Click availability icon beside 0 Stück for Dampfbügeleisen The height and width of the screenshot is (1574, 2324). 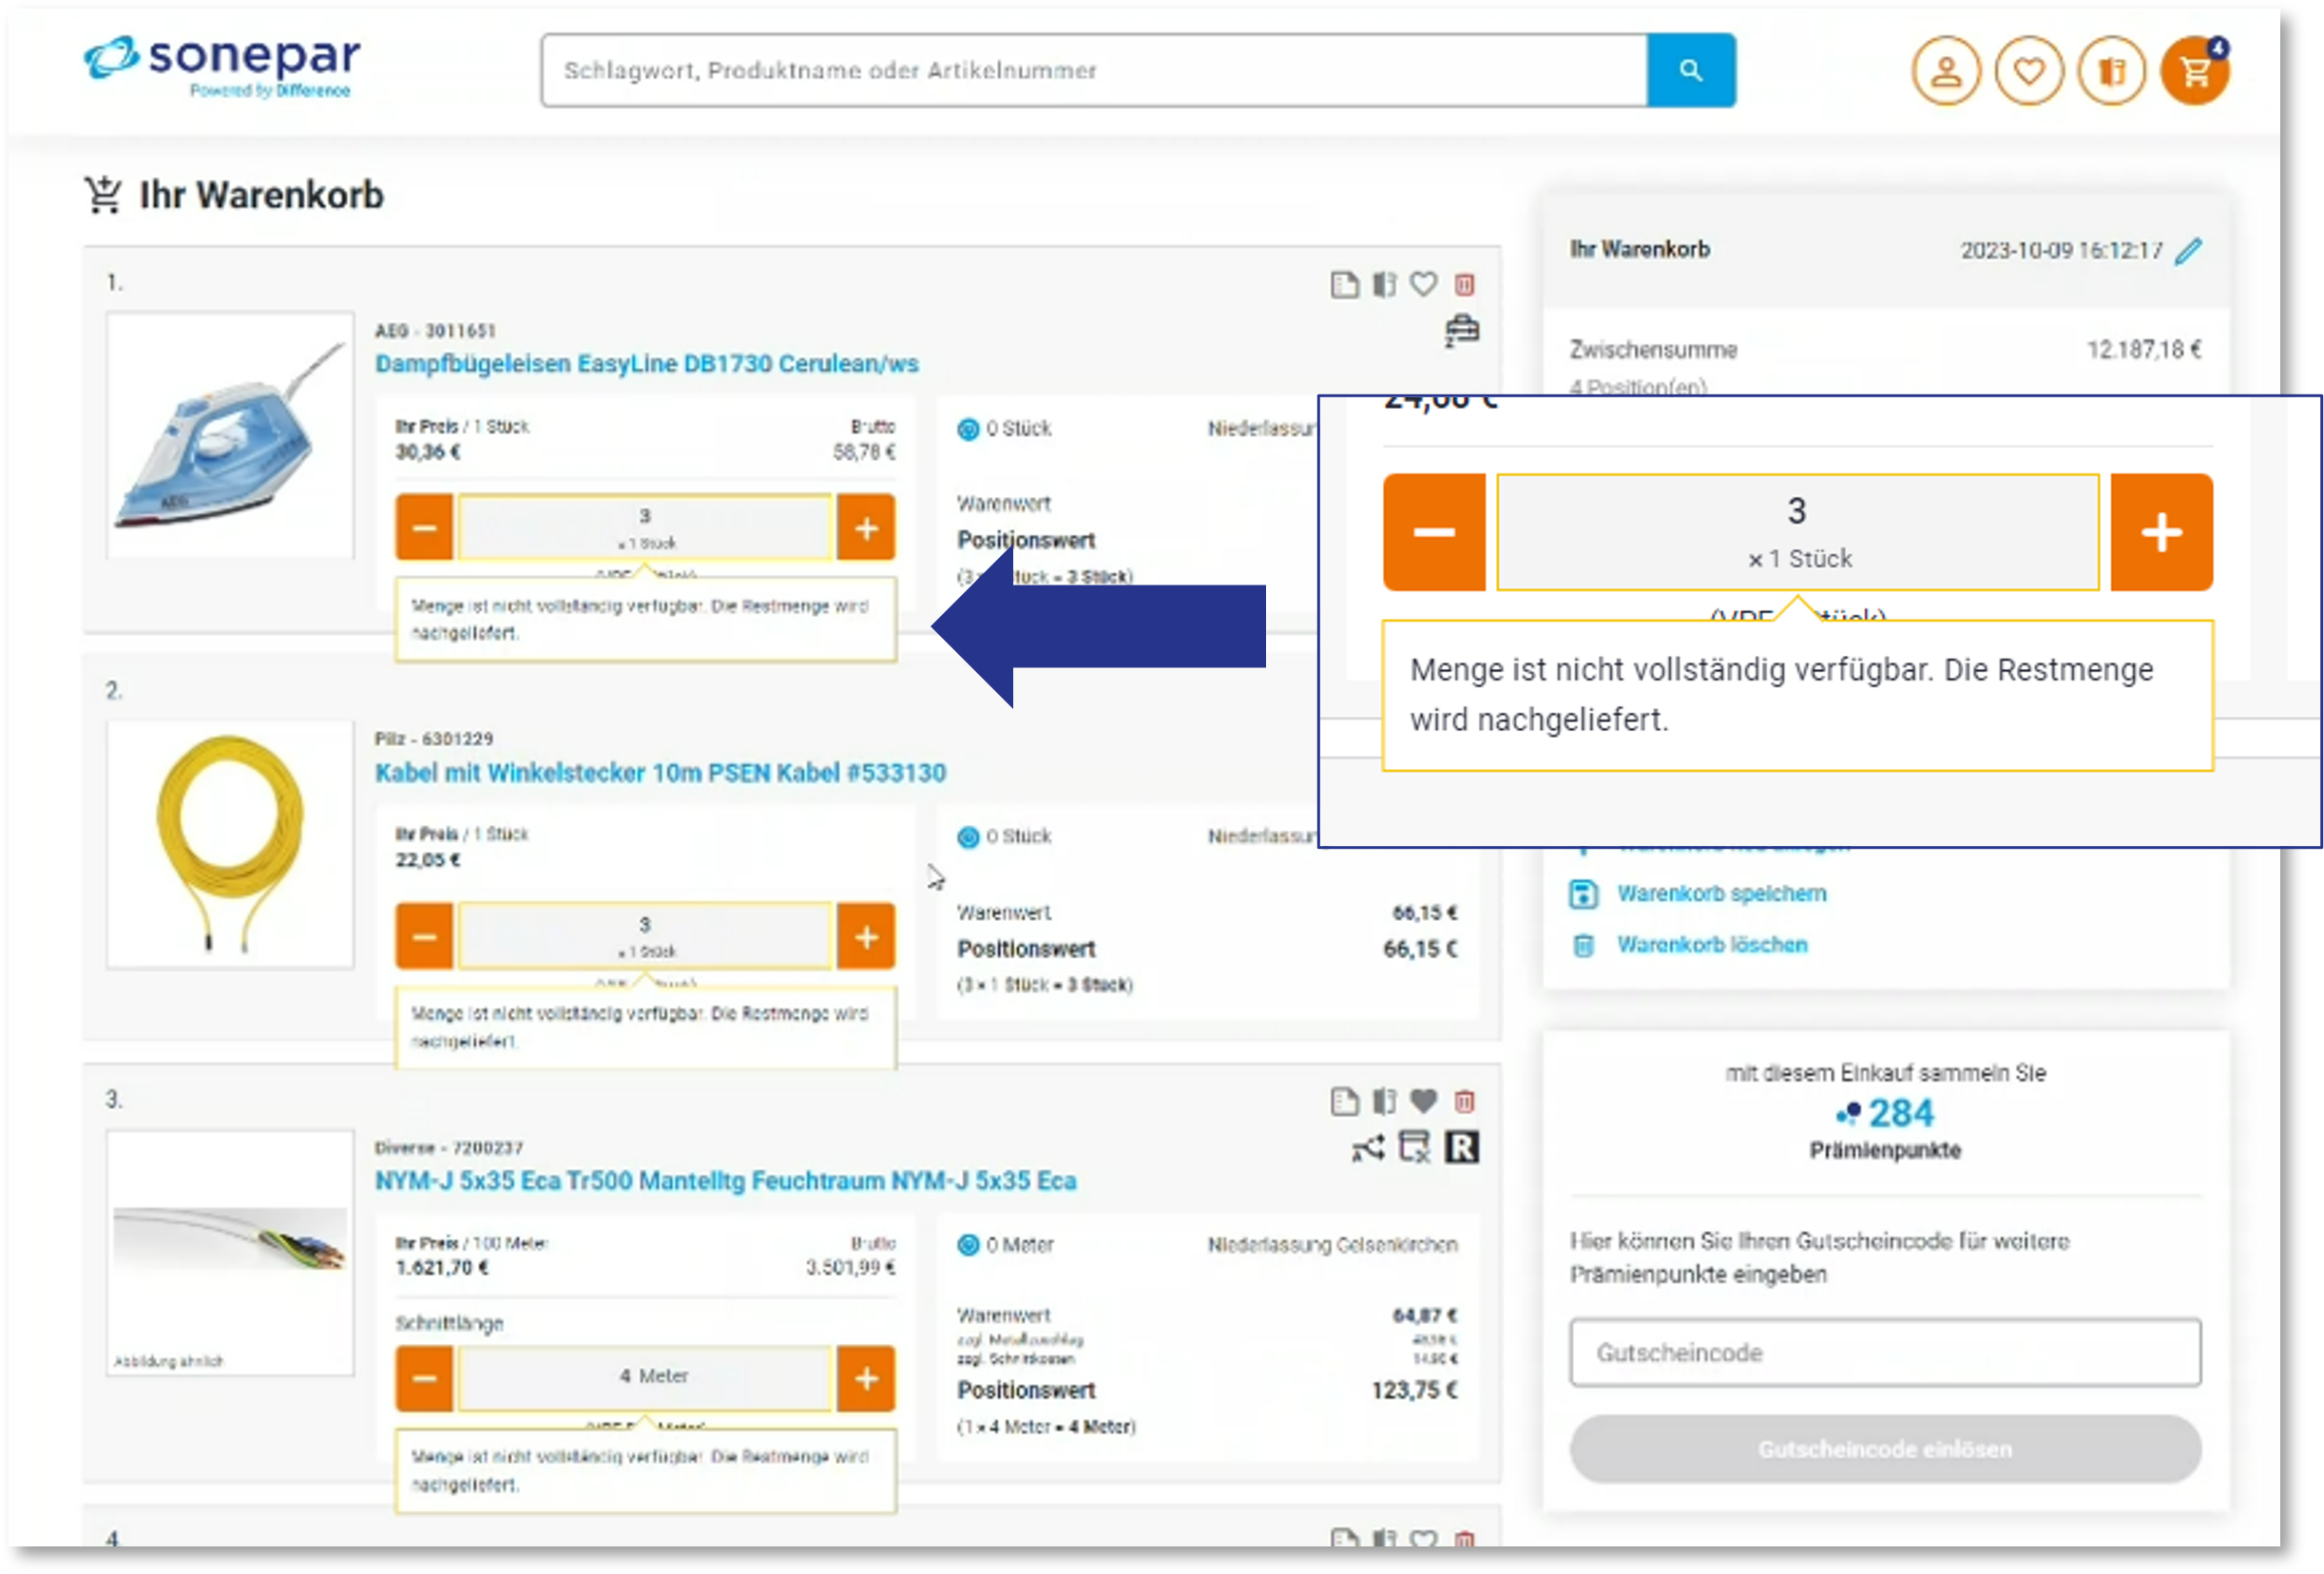tap(968, 430)
